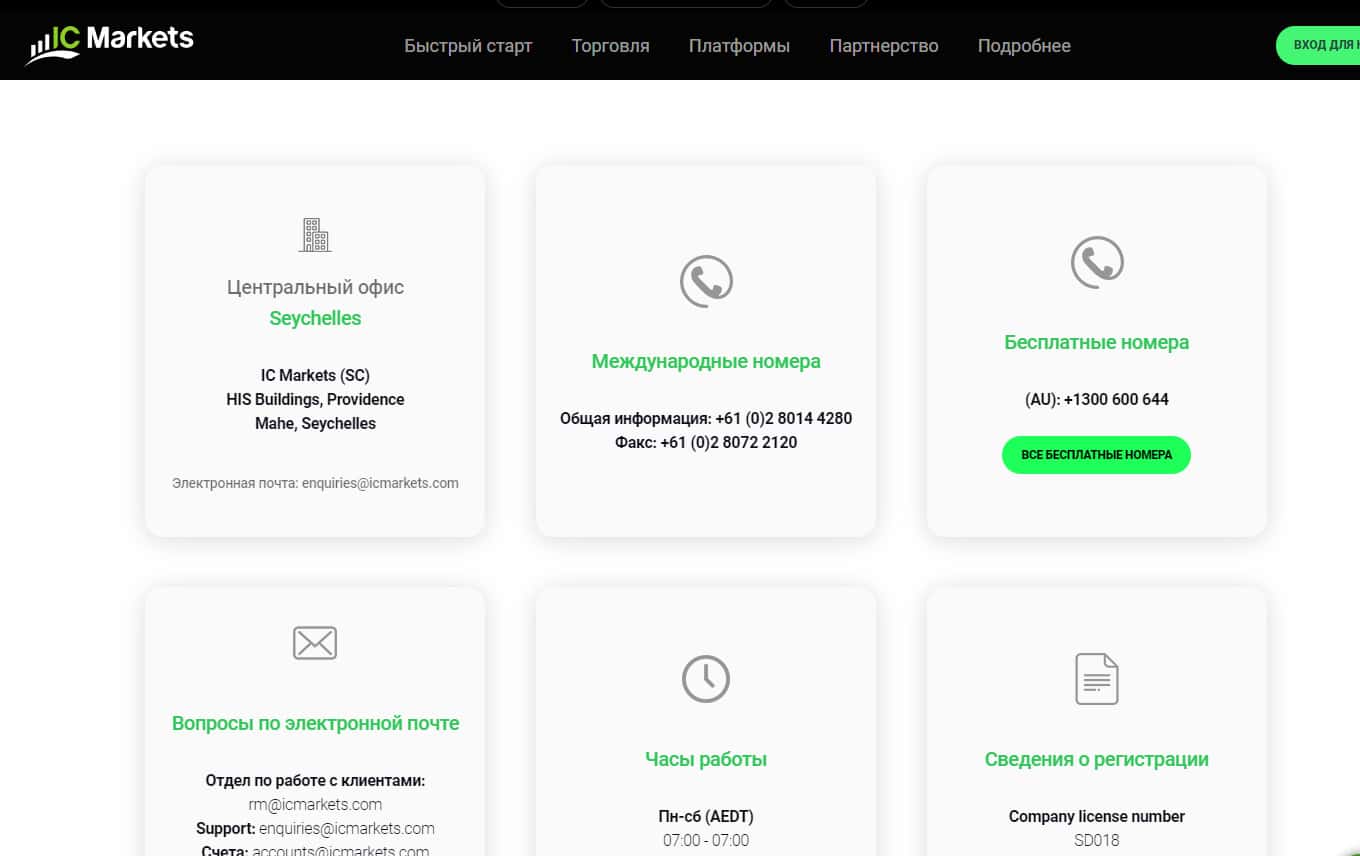
Task: Click the IC Markets (SC) company name
Action: 315,375
